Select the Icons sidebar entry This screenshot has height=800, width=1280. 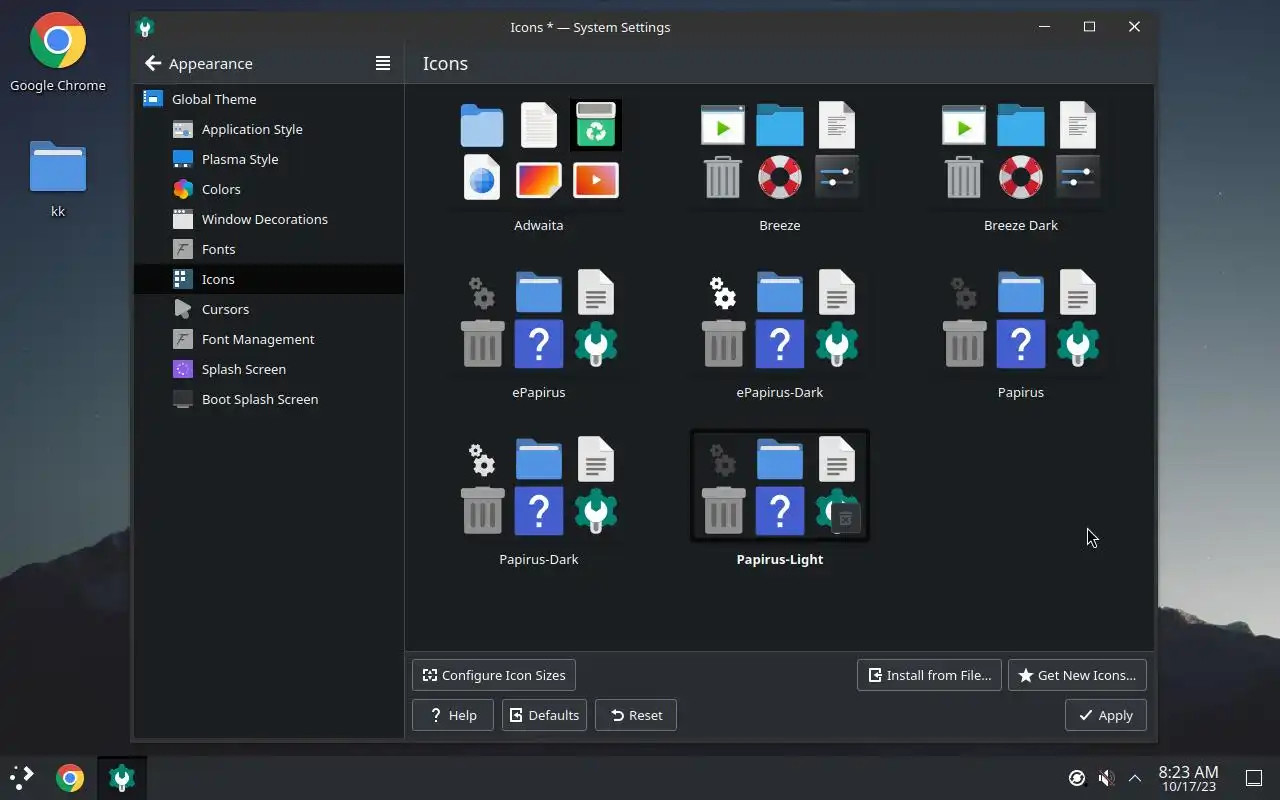269,279
